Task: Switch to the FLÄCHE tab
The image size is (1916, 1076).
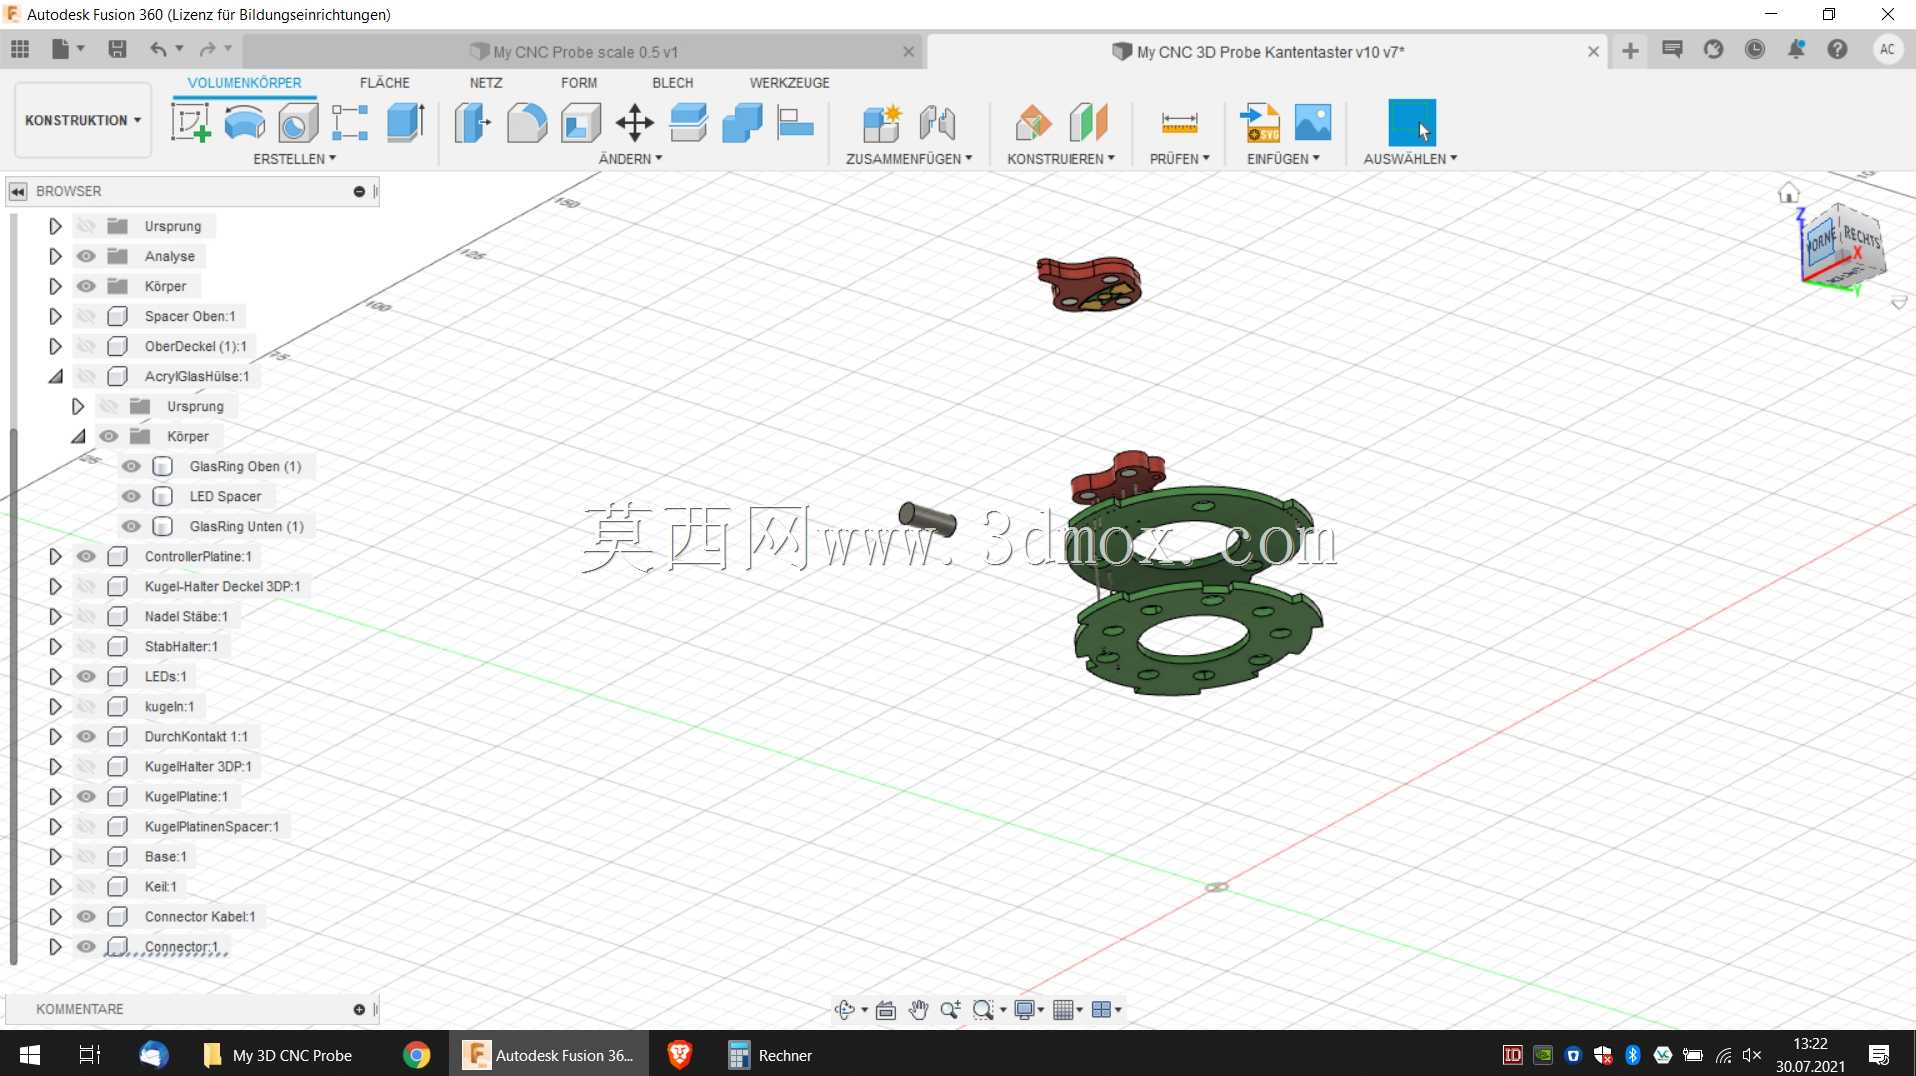Action: [384, 83]
